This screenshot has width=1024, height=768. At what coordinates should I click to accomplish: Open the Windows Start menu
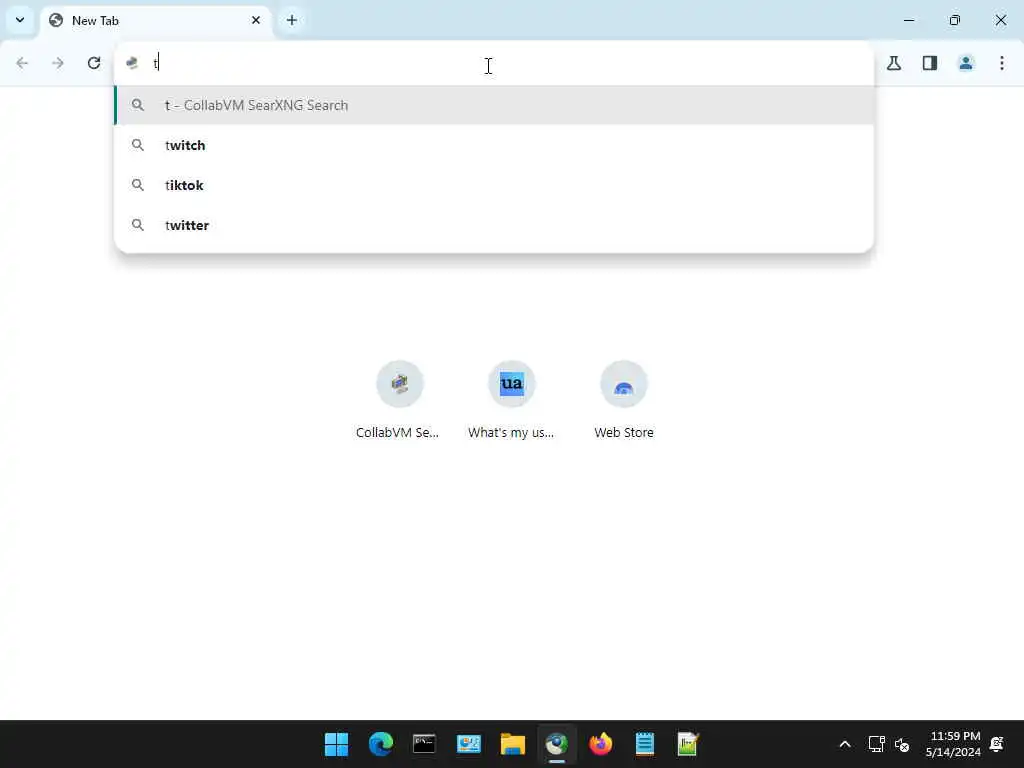336,744
